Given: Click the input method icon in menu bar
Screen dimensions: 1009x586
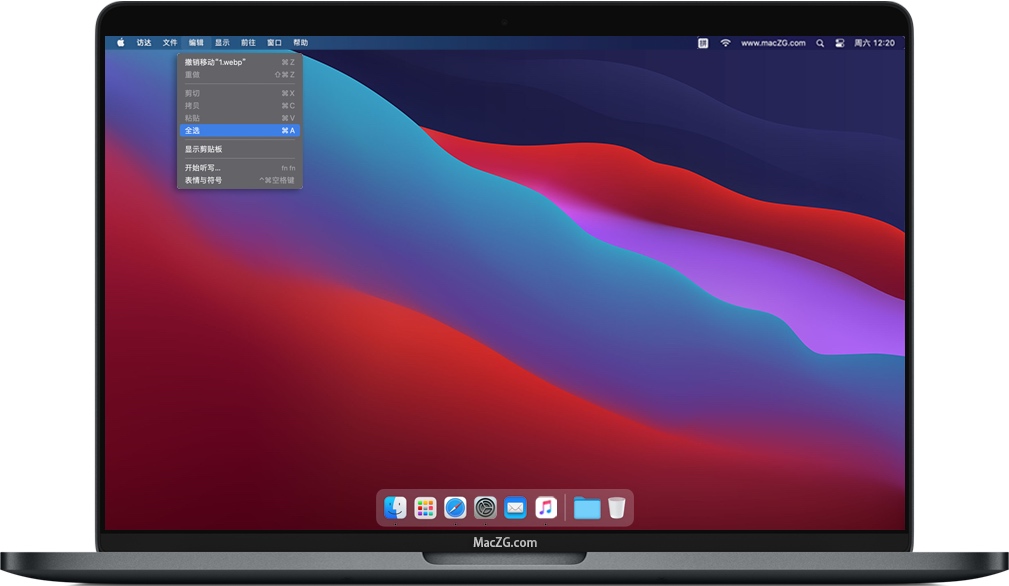Looking at the screenshot, I should click(x=703, y=43).
